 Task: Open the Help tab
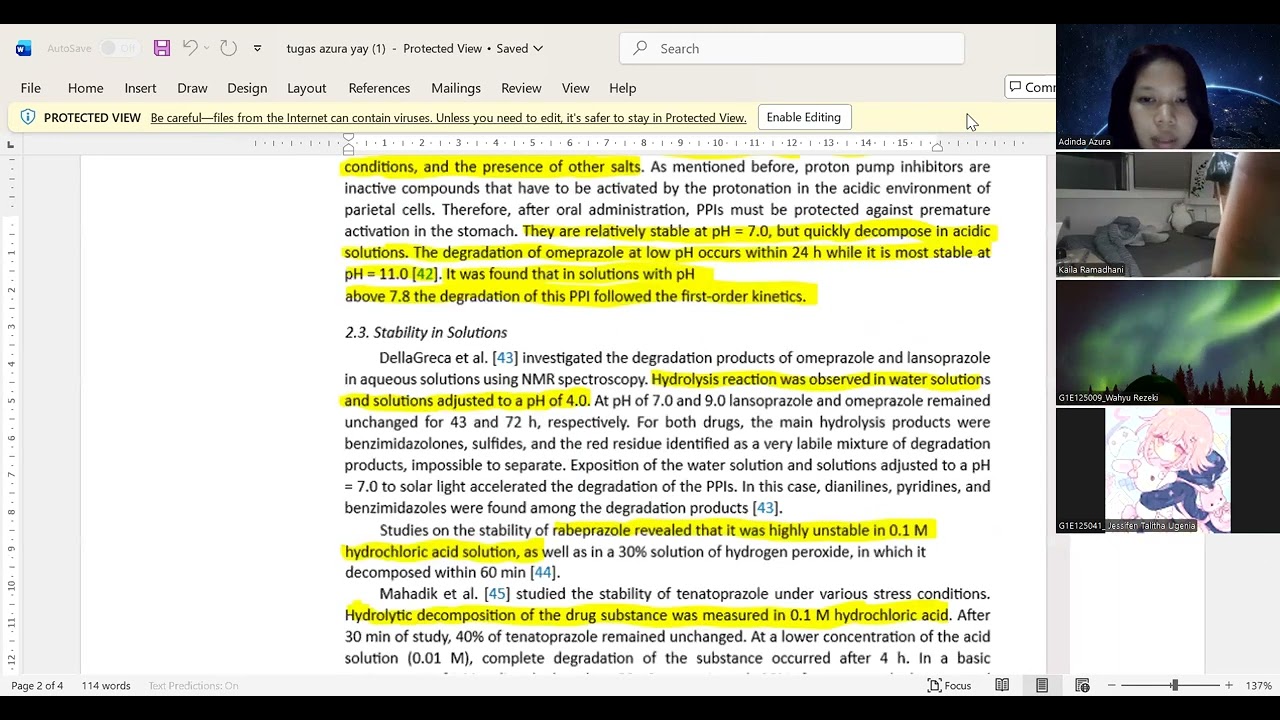(x=623, y=88)
